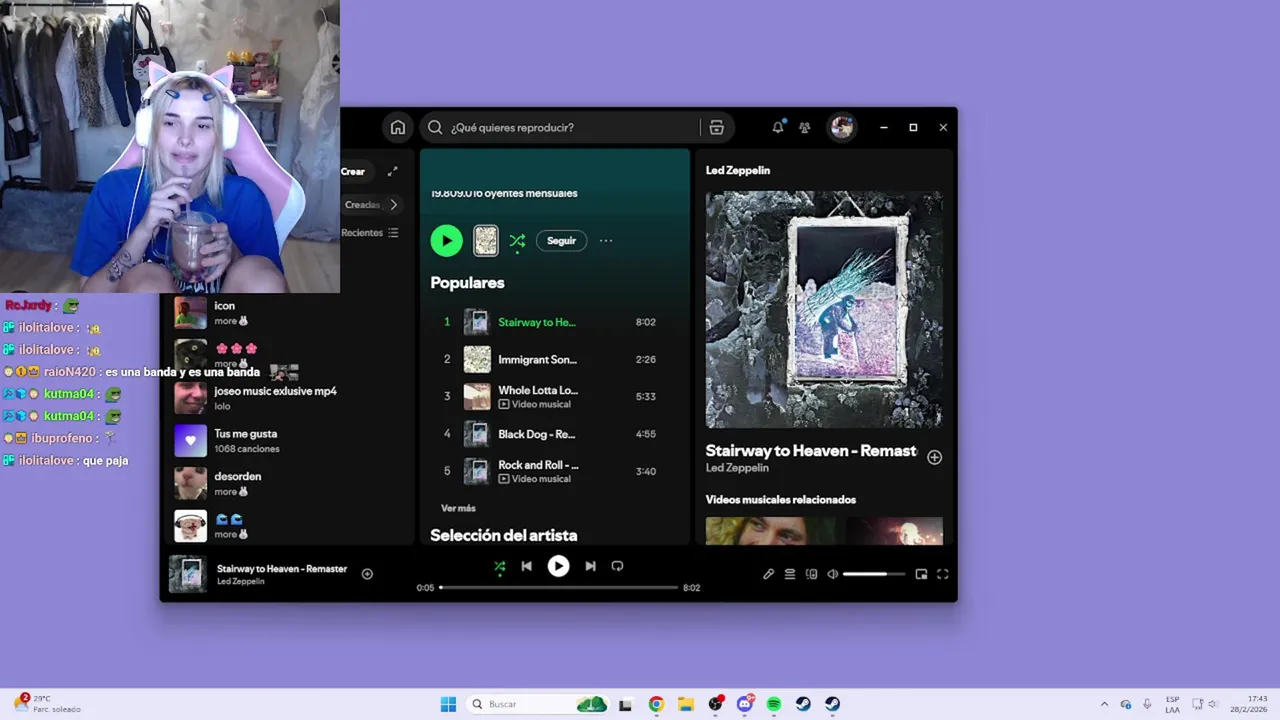Add current song to library in player bar

pyautogui.click(x=367, y=574)
